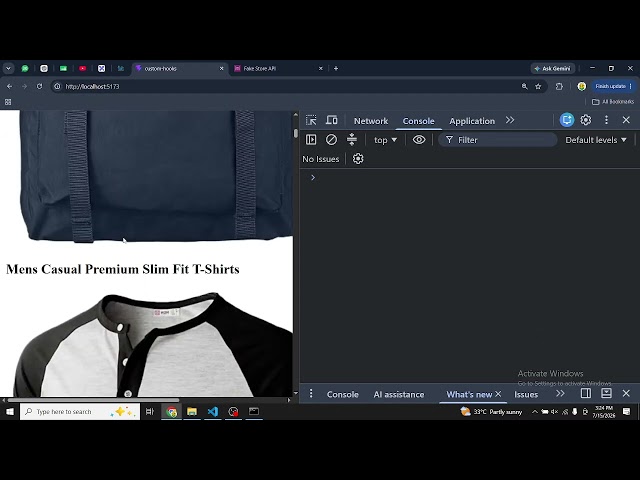The width and height of the screenshot is (640, 480).
Task: Open the Chrome profile avatar
Action: coord(582,86)
